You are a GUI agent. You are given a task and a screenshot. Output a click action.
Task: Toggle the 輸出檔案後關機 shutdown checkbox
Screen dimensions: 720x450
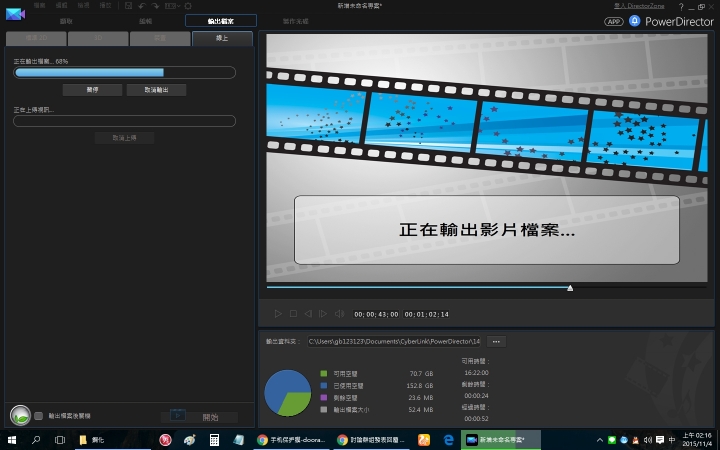pos(39,416)
